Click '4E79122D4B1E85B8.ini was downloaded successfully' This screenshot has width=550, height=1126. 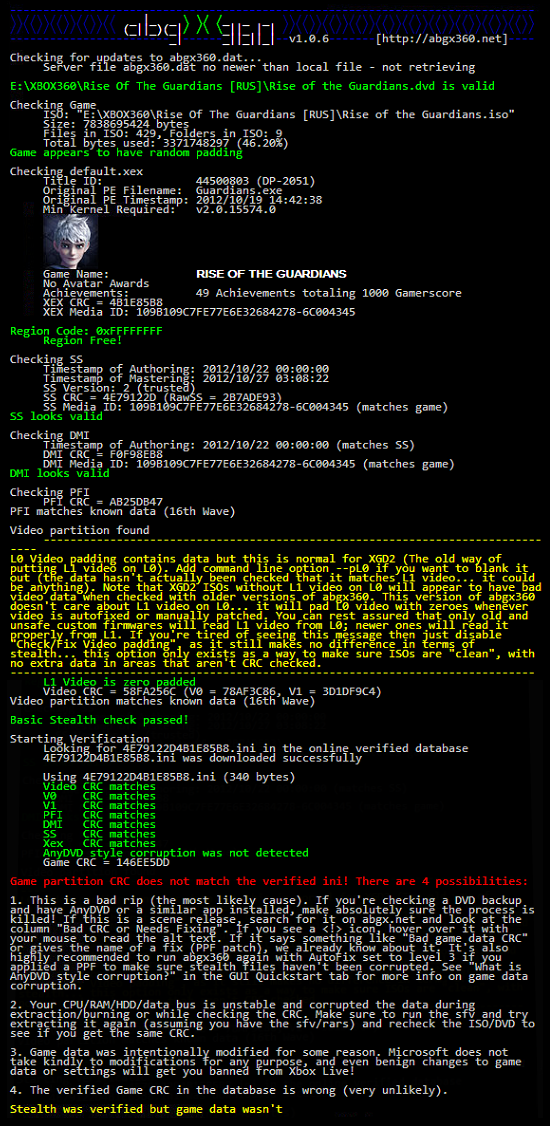point(202,758)
